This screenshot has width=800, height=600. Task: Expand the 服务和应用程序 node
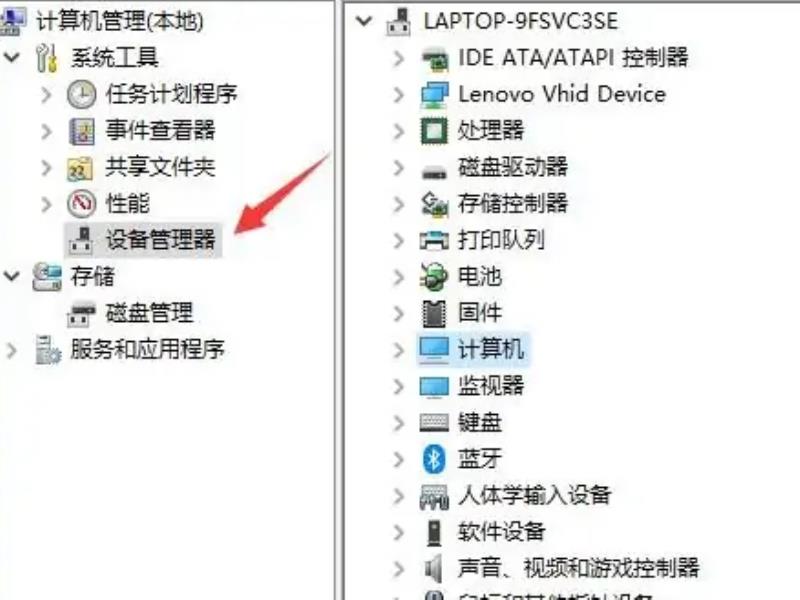pos(11,350)
